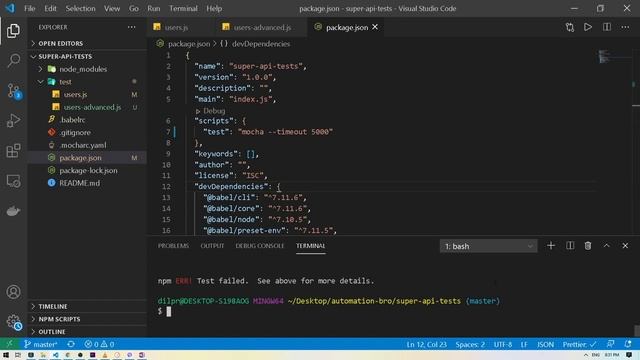The width and height of the screenshot is (640, 360).
Task: Switch to the Problems panel tab
Action: (173, 246)
